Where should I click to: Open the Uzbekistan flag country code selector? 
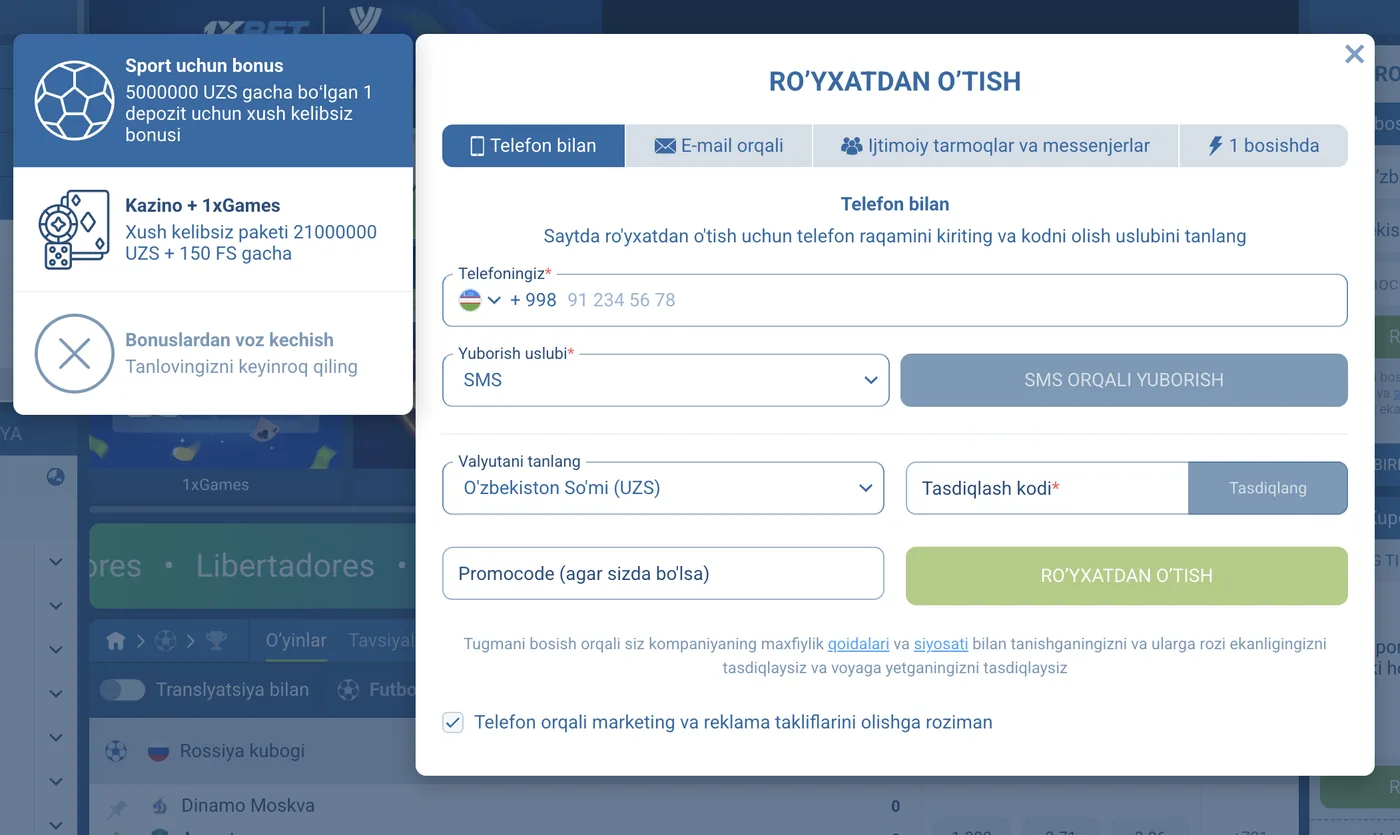pyautogui.click(x=480, y=300)
